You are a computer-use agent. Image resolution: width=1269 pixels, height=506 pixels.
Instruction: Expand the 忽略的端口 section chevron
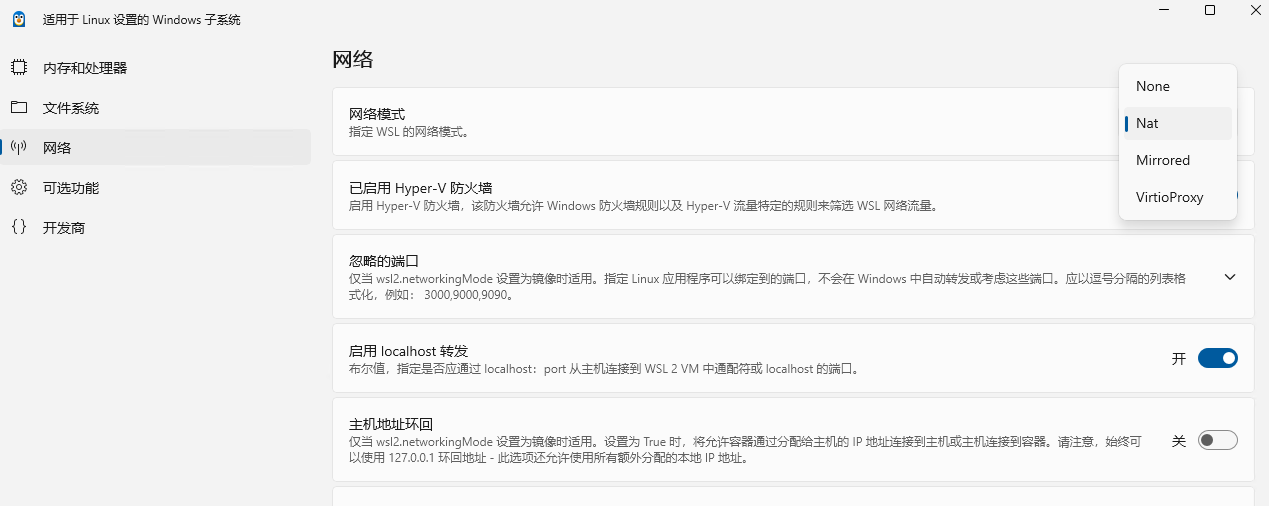1230,277
